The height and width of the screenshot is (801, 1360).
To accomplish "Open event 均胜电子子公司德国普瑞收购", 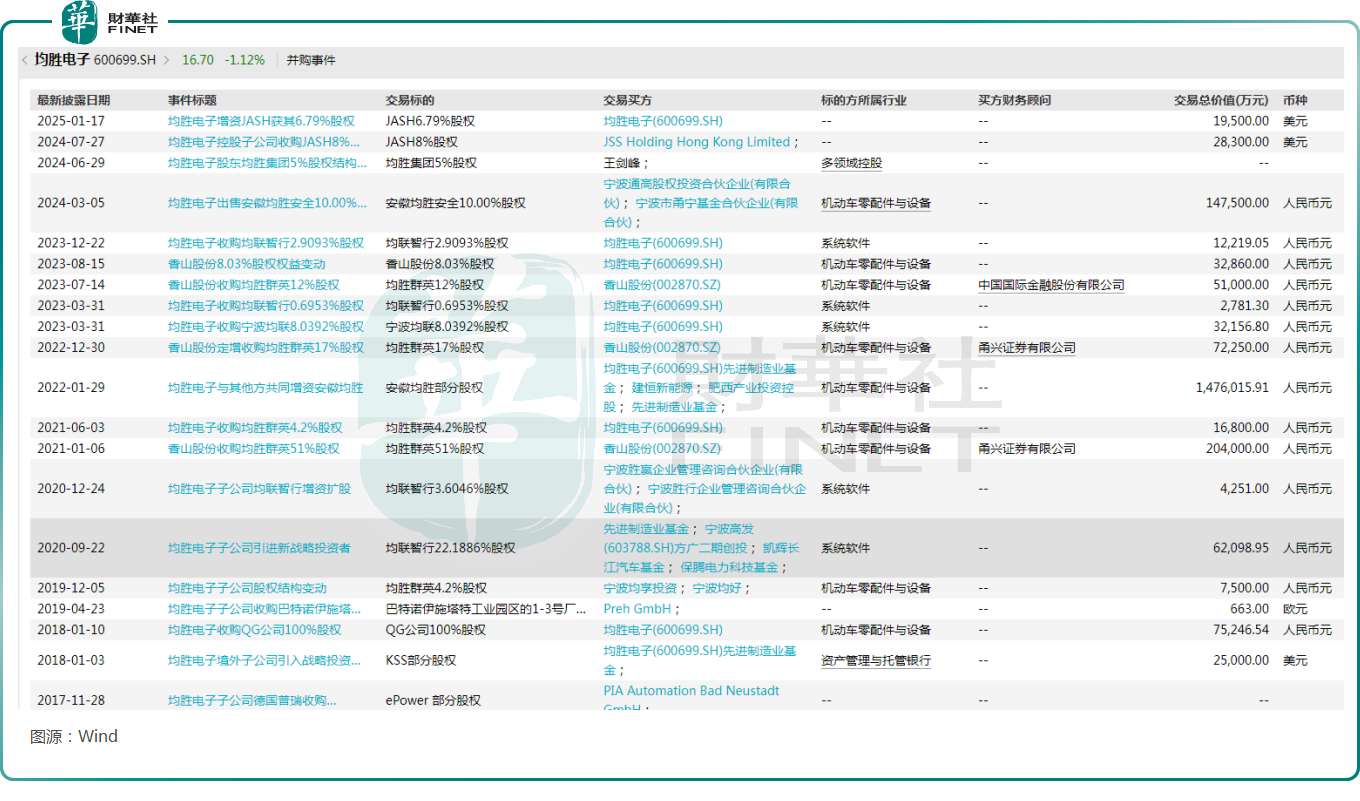I will tap(252, 701).
